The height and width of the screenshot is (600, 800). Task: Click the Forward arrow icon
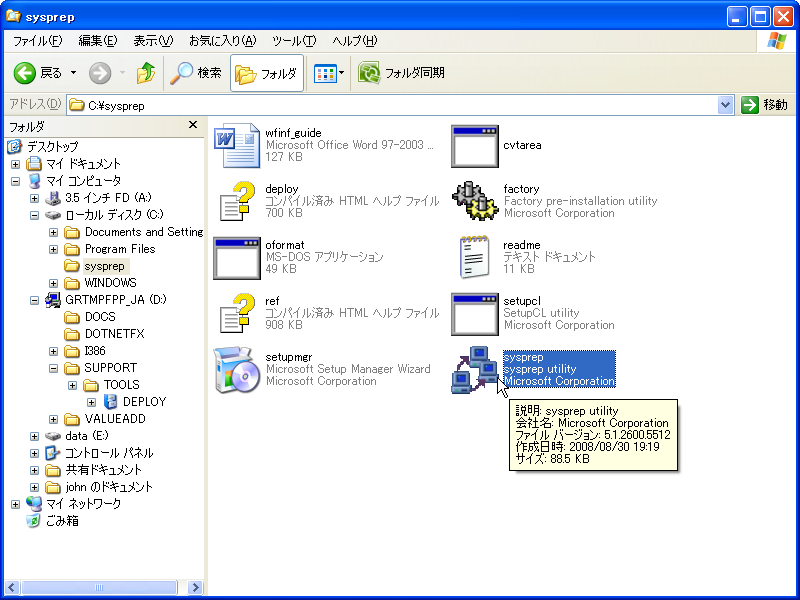coord(100,73)
